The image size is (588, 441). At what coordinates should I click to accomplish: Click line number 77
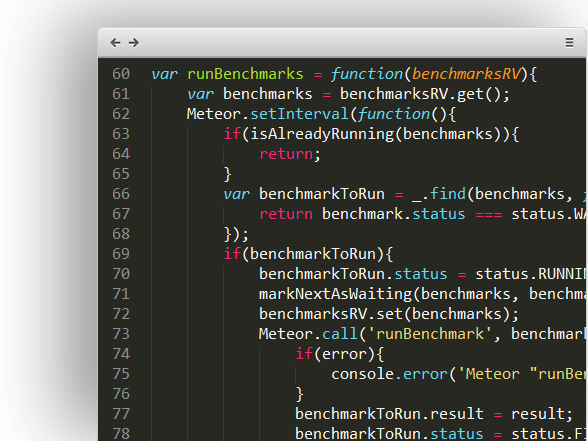point(121,414)
